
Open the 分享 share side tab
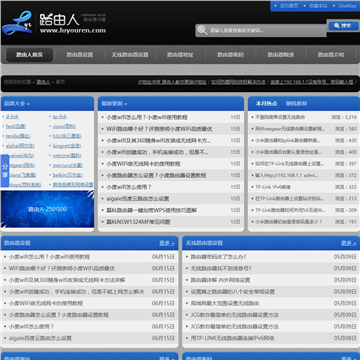(x=5, y=171)
